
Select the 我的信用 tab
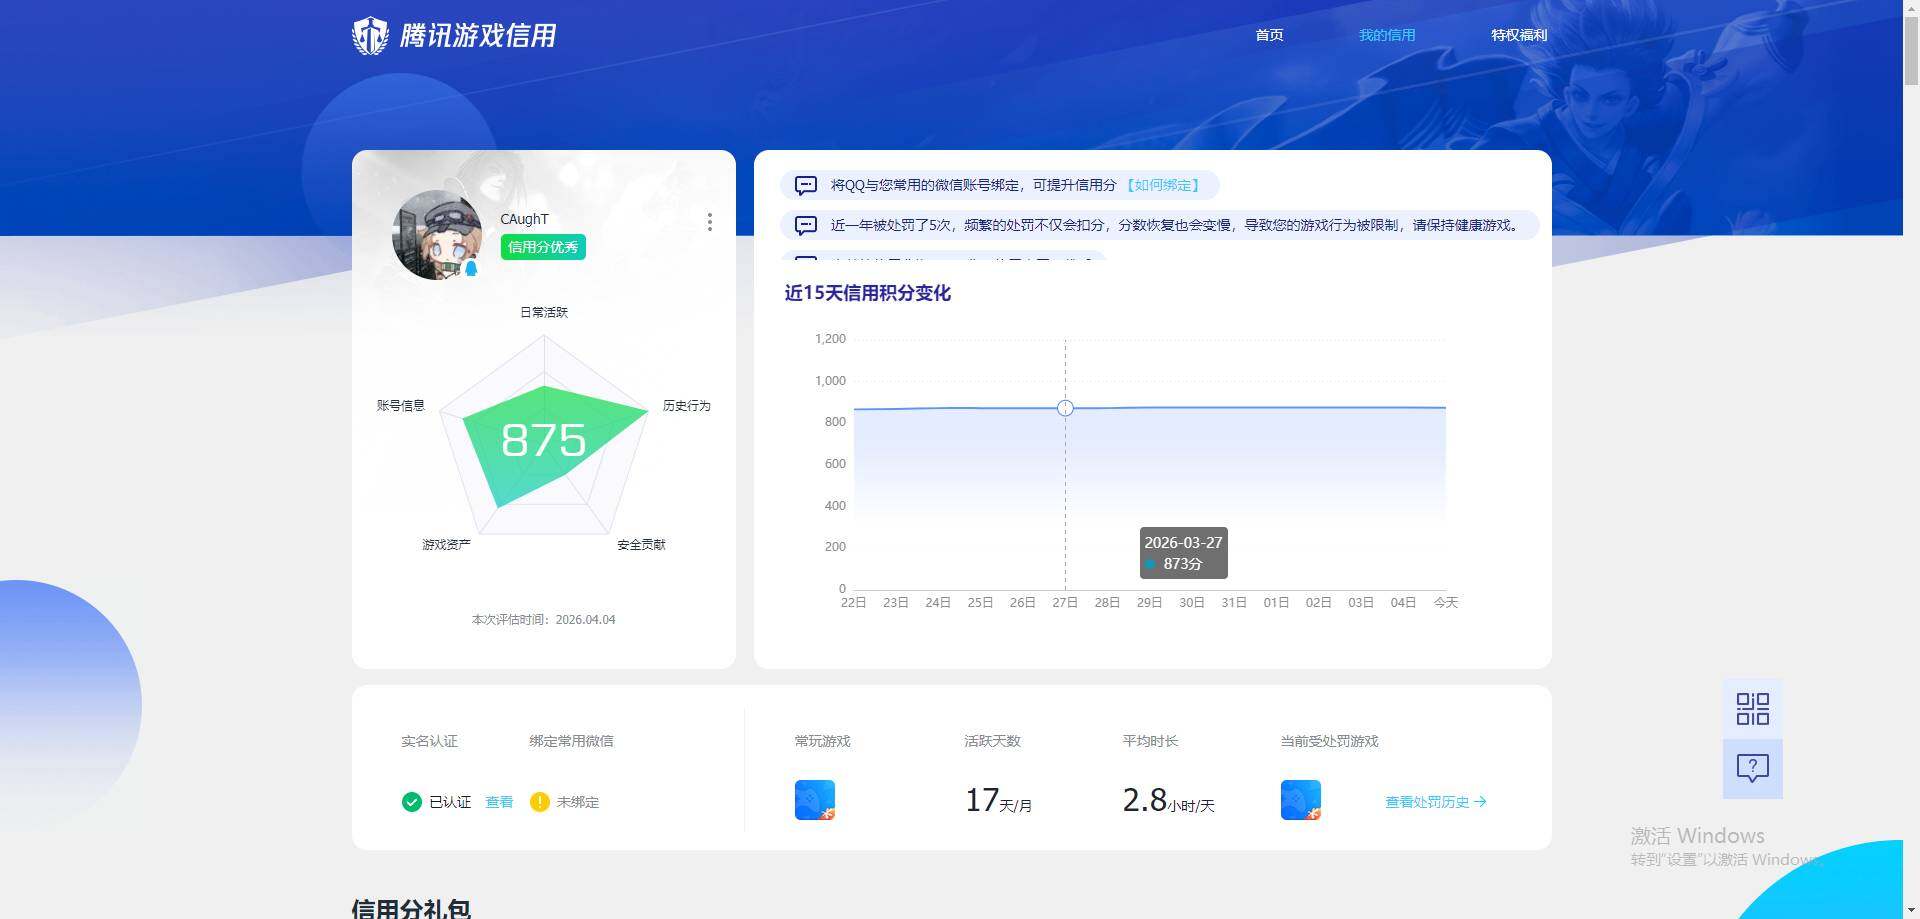(x=1386, y=34)
